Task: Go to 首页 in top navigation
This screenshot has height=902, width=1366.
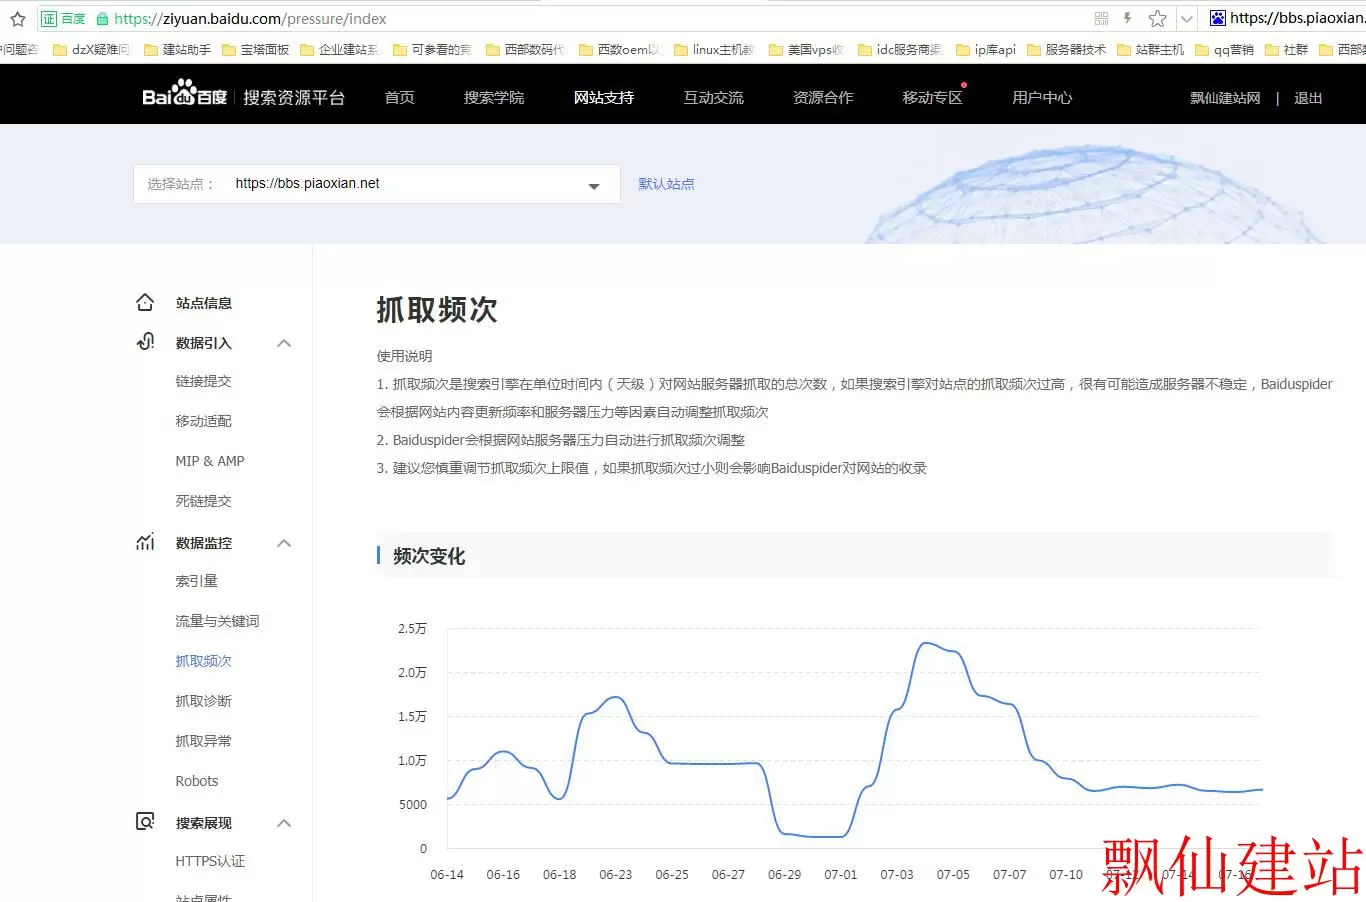Action: pos(399,97)
